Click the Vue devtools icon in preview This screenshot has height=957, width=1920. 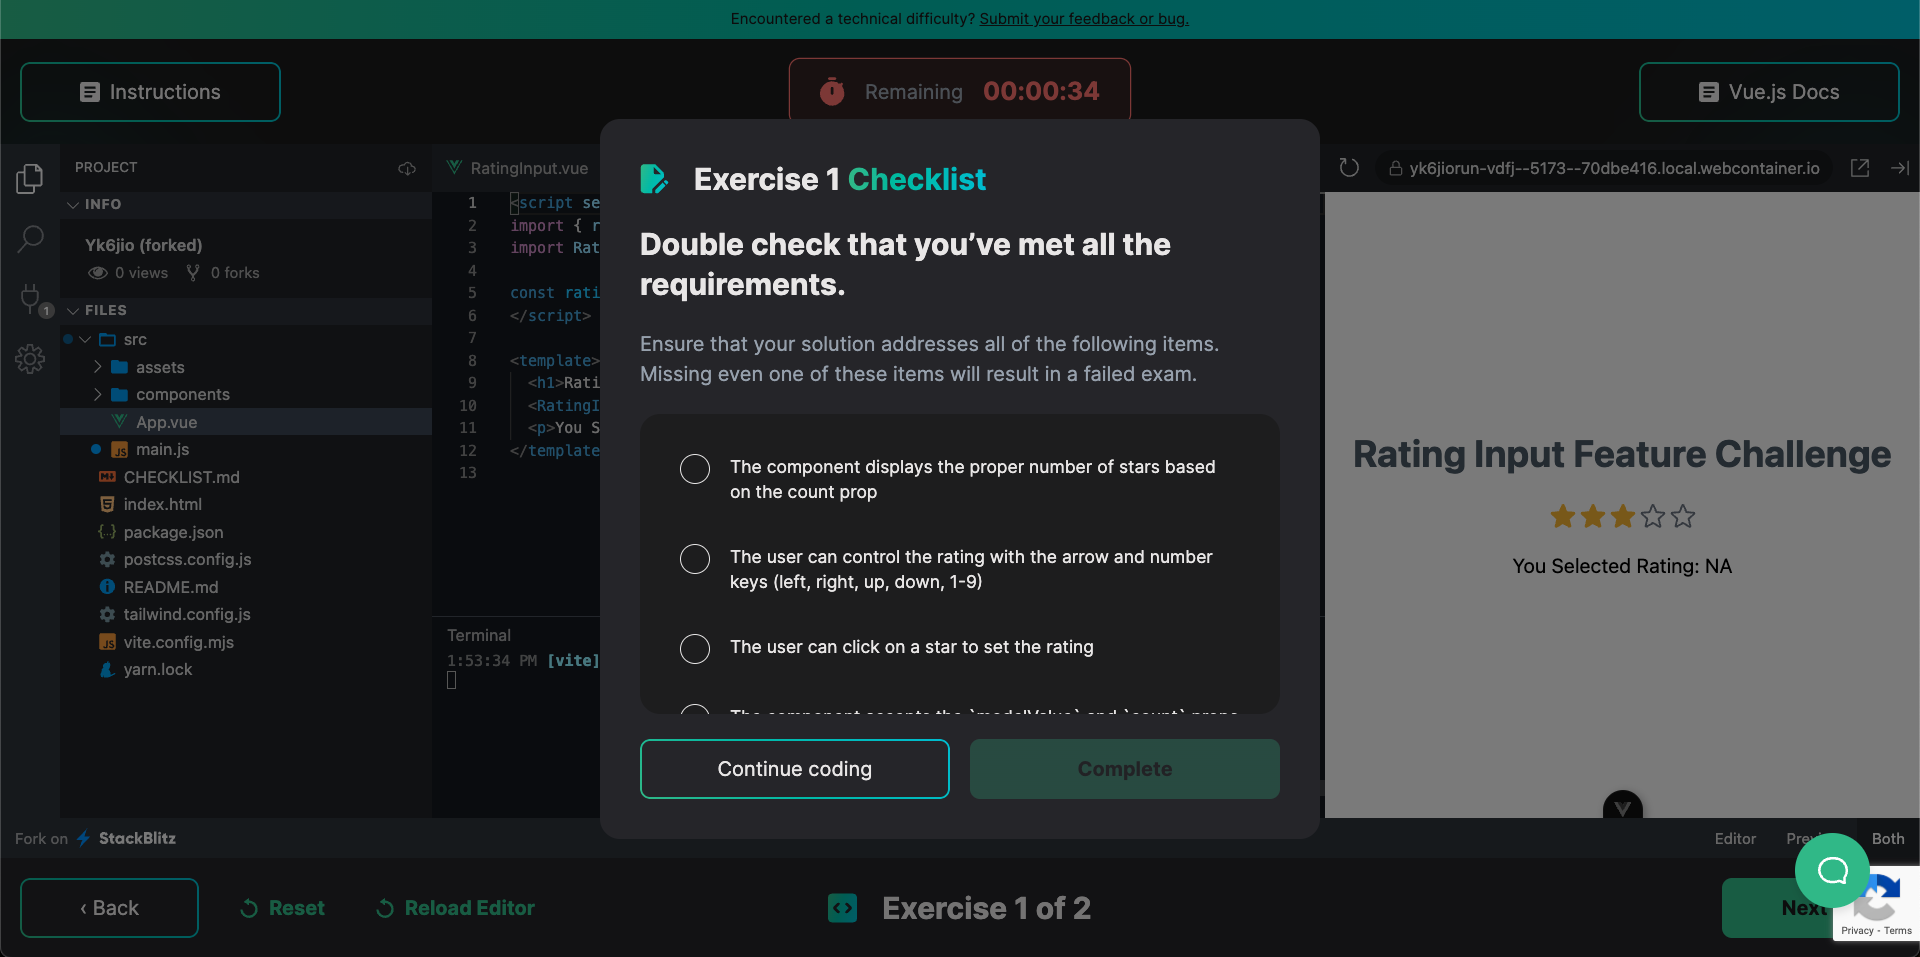(1622, 806)
